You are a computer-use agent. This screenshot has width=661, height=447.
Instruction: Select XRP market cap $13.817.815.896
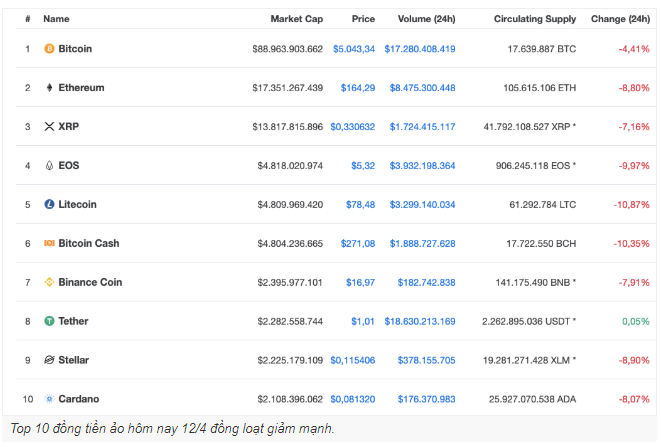point(288,127)
